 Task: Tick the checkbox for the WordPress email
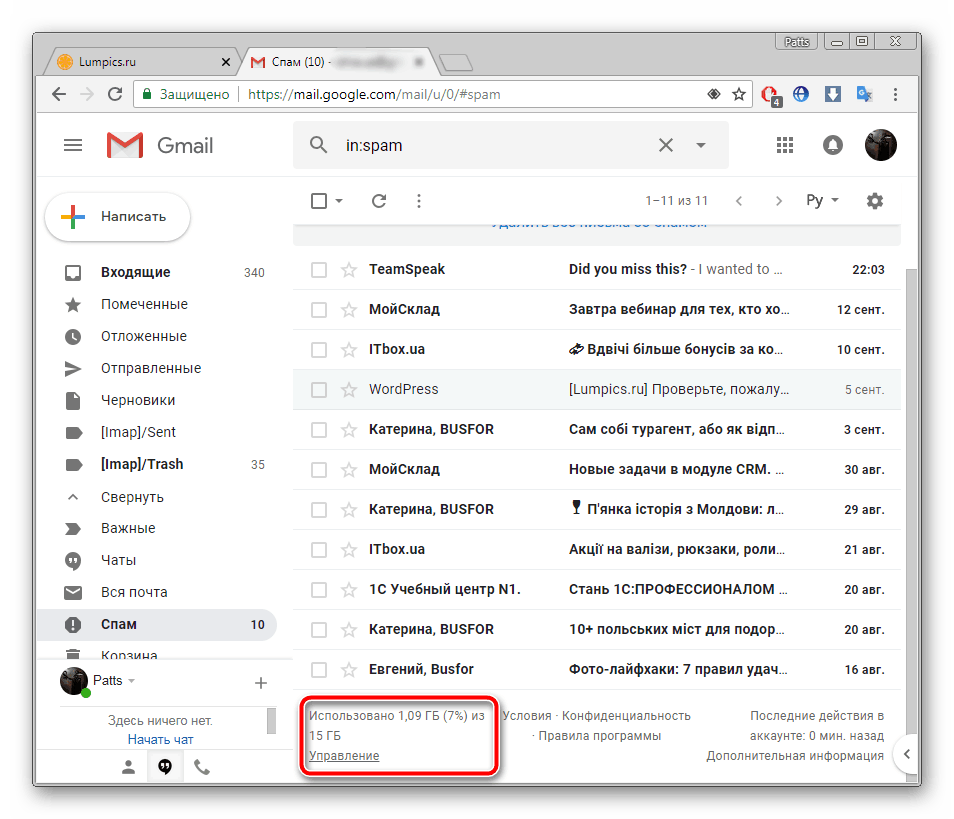point(319,390)
